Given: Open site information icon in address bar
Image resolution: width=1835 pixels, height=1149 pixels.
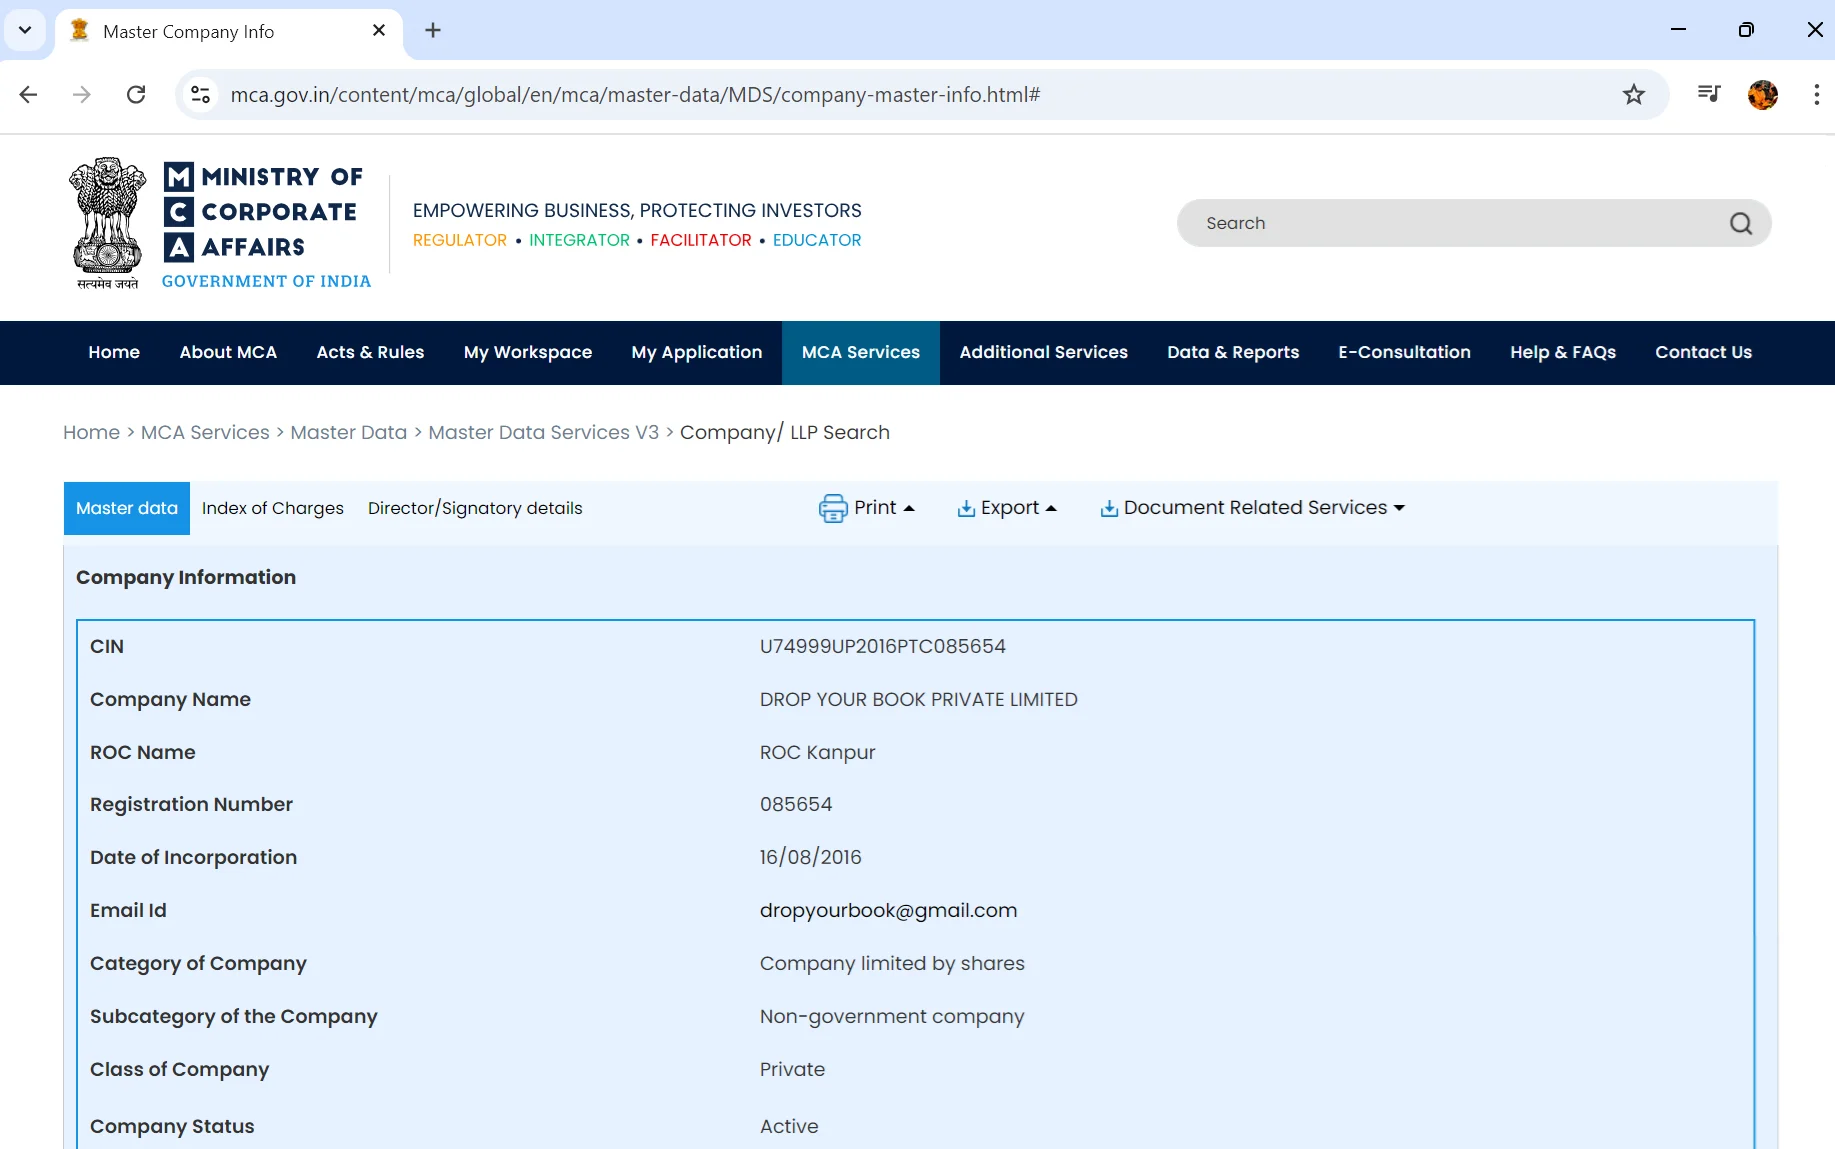Looking at the screenshot, I should (200, 95).
